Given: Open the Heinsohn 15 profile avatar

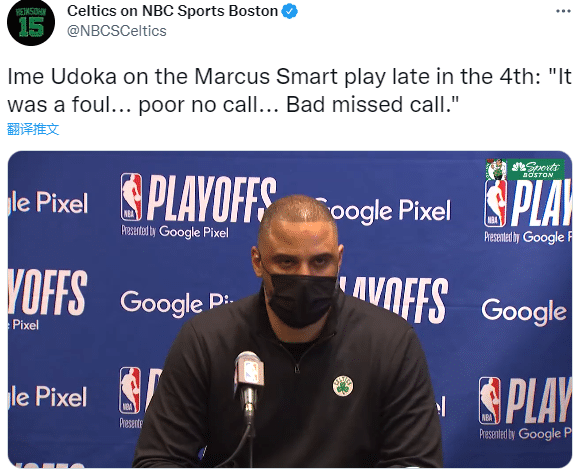Looking at the screenshot, I should click(31, 22).
